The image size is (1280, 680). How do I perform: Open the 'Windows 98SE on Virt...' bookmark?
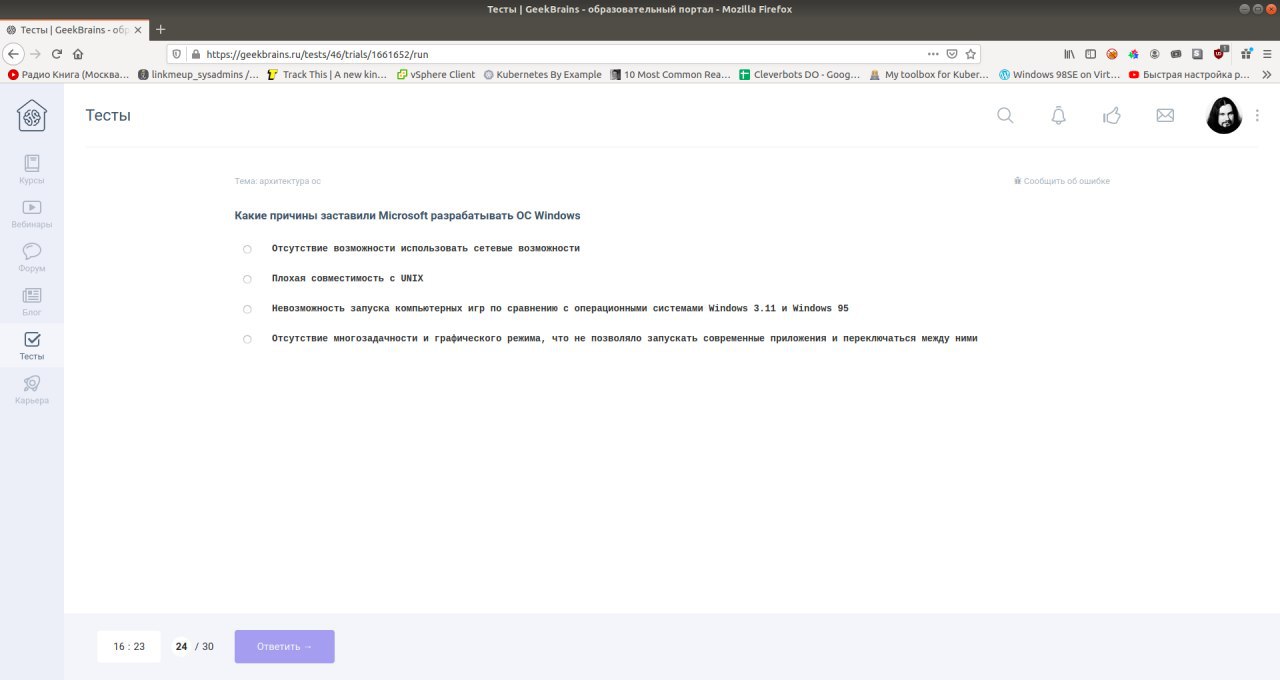pos(1059,74)
